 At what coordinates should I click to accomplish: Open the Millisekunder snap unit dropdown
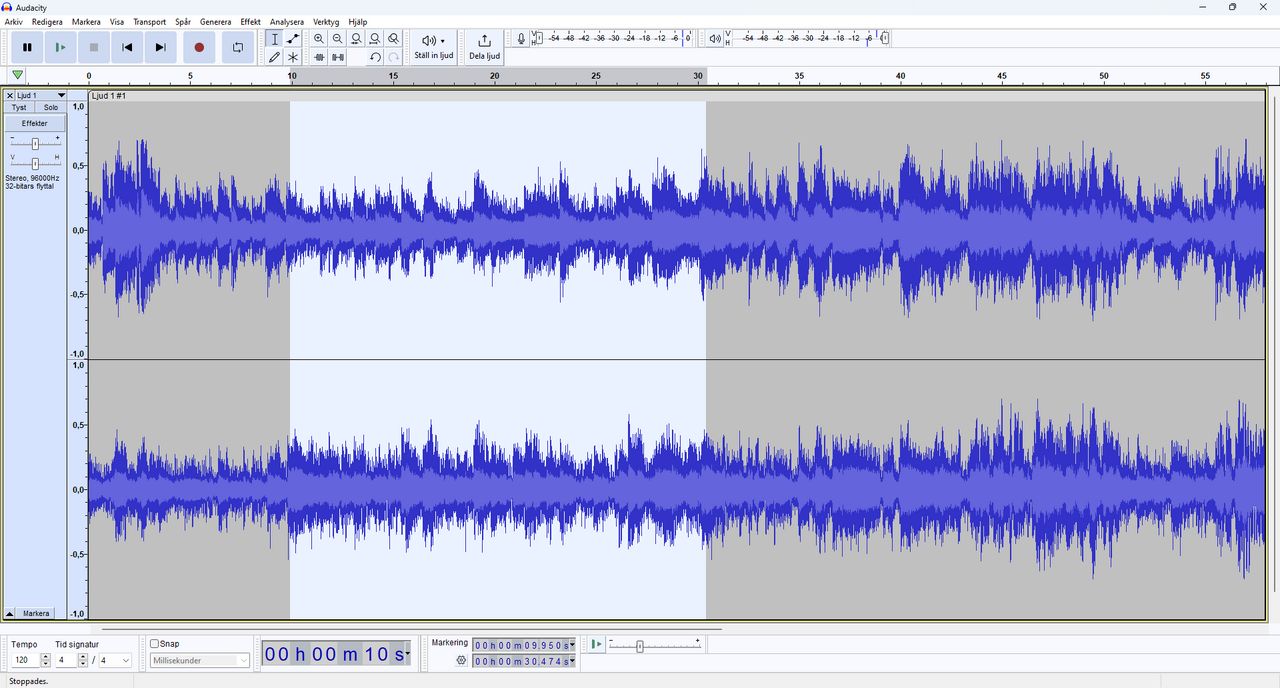[x=200, y=660]
